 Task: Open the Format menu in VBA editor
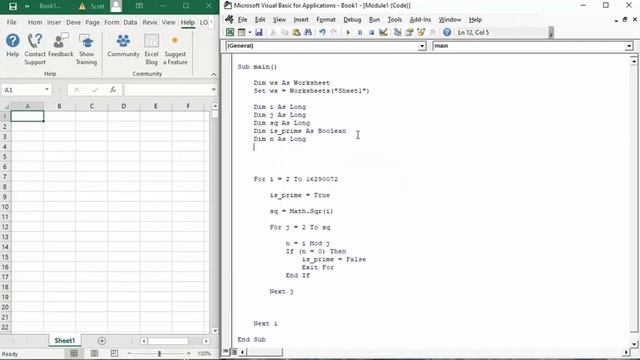(x=326, y=20)
